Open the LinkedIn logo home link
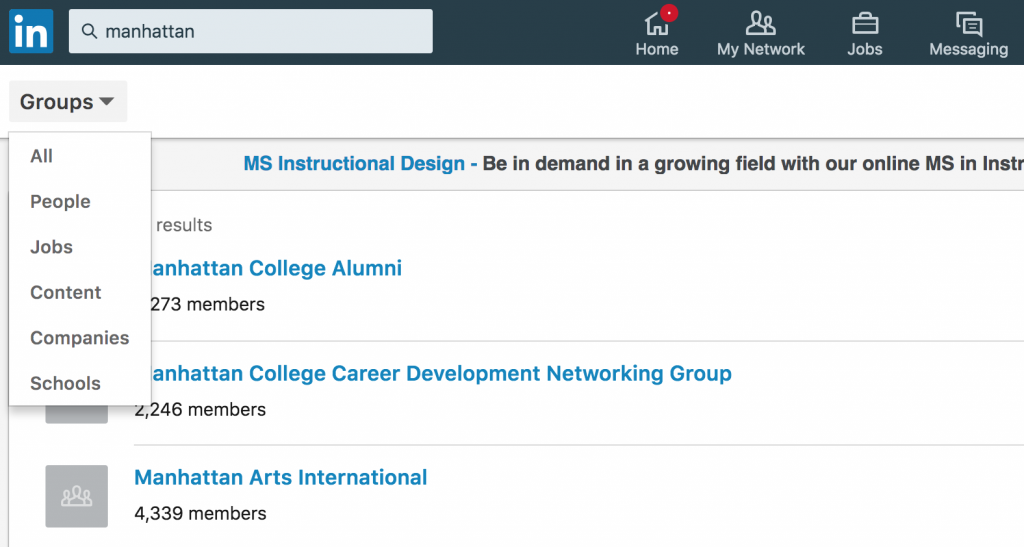 [31, 31]
